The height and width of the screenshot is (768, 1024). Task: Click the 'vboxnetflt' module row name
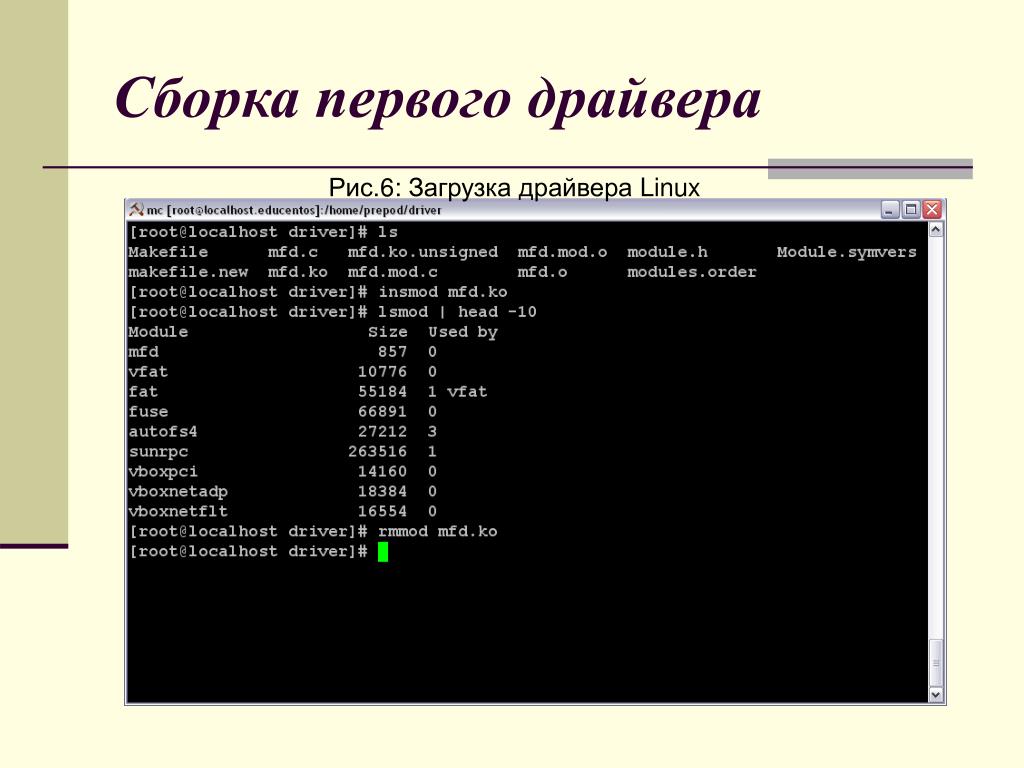tap(178, 511)
